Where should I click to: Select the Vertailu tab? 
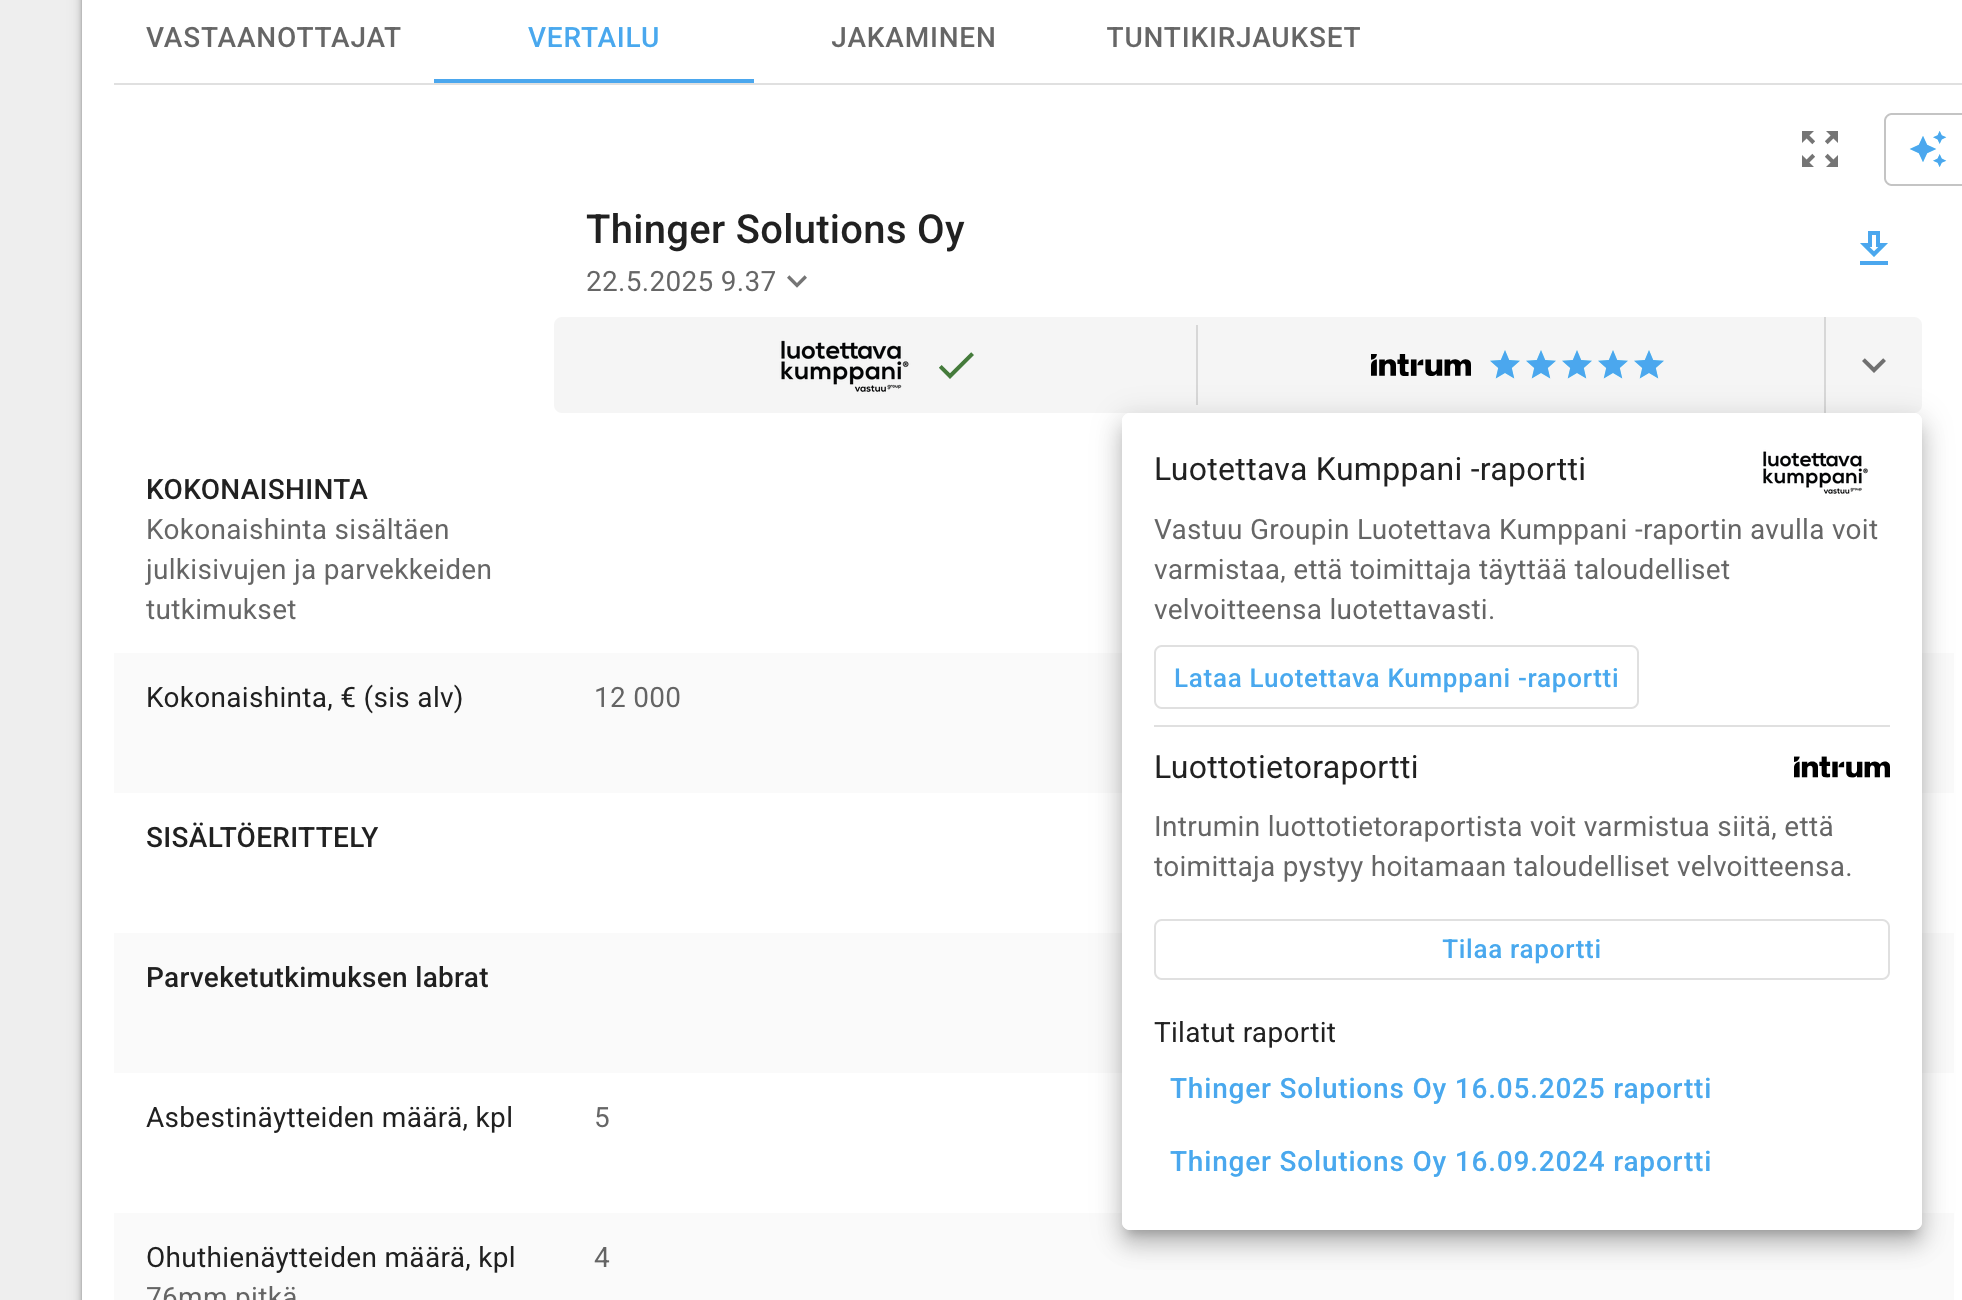[x=593, y=38]
